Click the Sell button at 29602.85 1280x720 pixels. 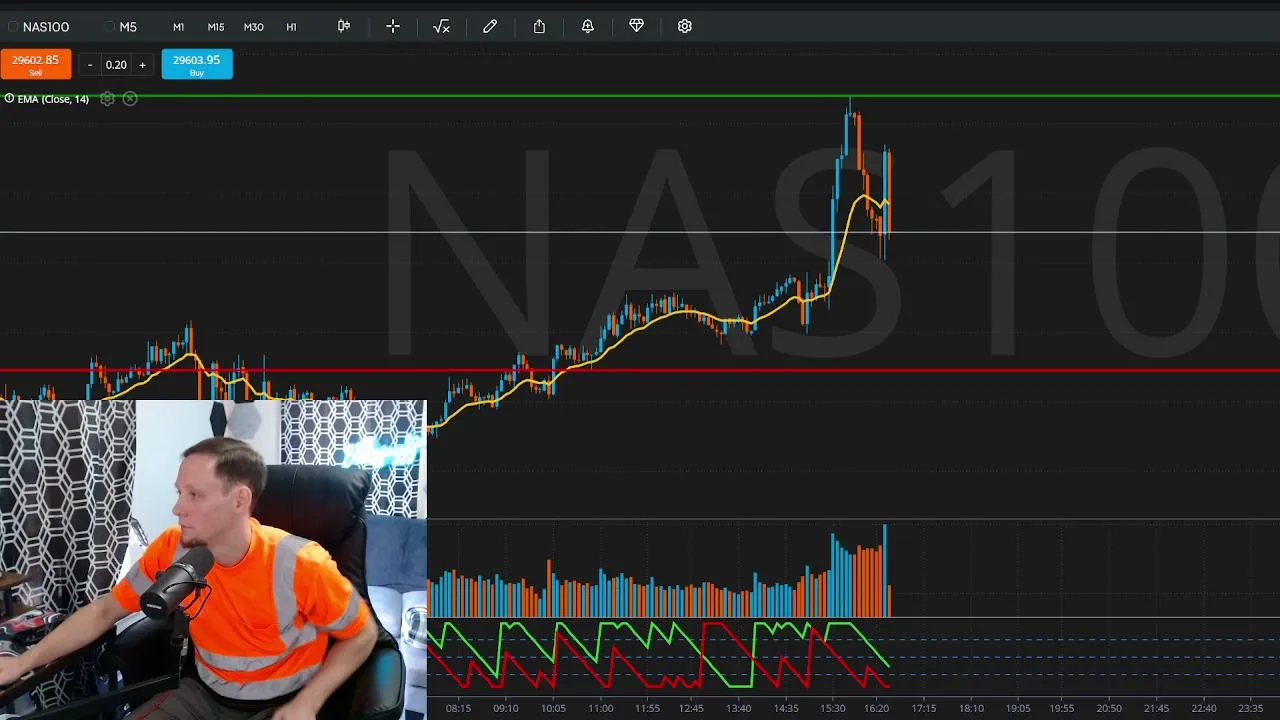pos(36,64)
